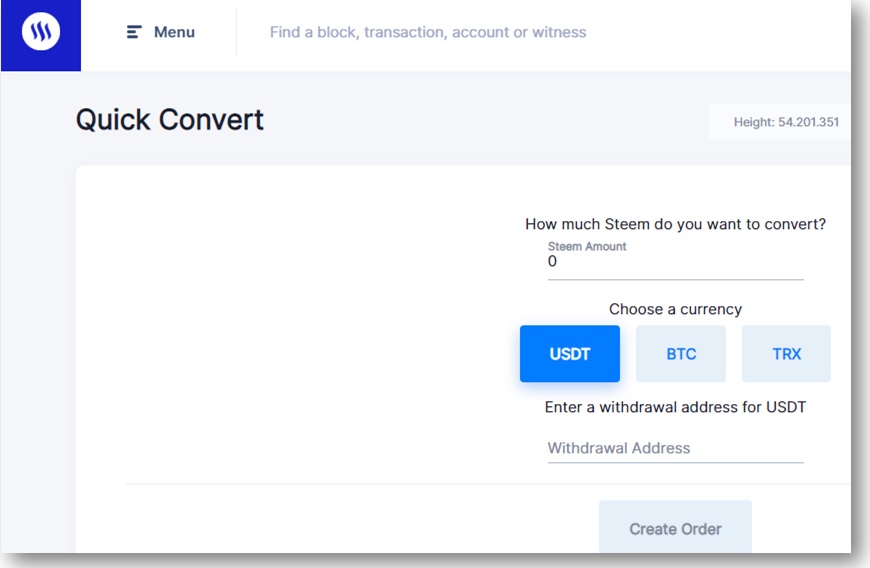Select USDT as the currency

tap(570, 354)
